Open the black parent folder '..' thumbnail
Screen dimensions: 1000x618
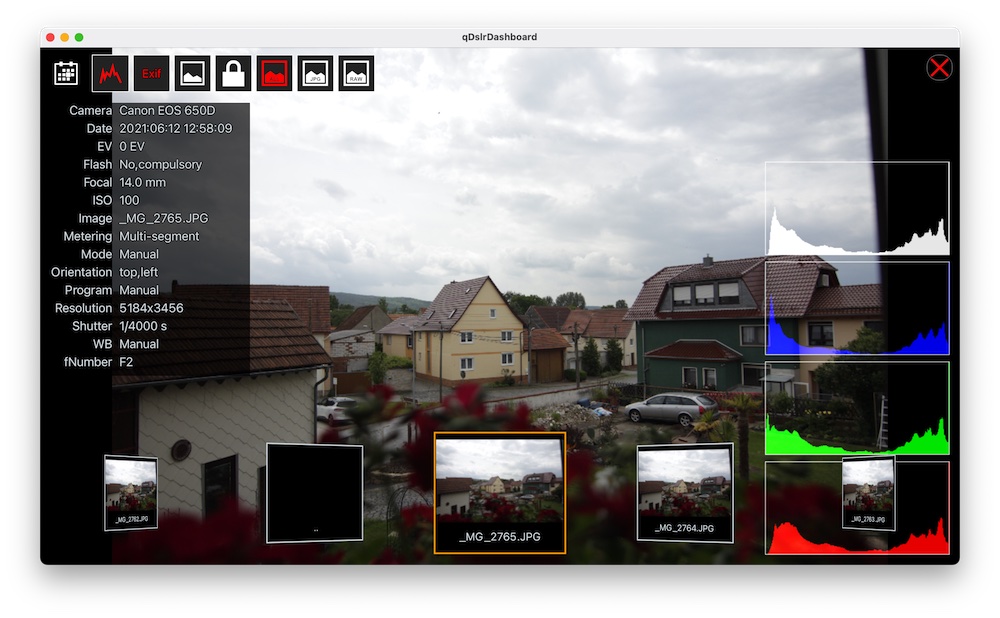[x=314, y=493]
